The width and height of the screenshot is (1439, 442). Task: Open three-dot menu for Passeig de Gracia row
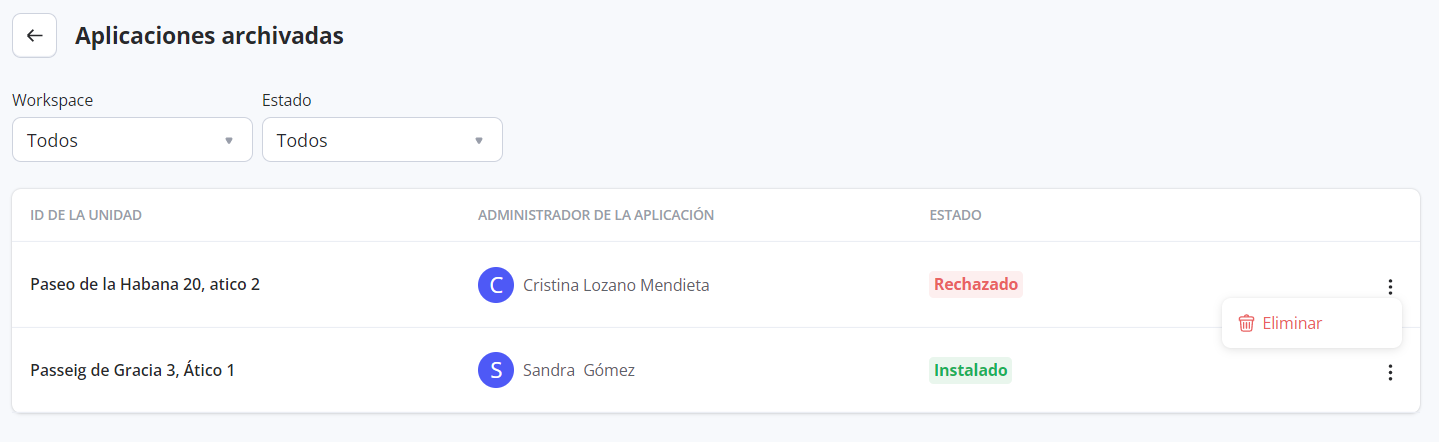click(1390, 373)
